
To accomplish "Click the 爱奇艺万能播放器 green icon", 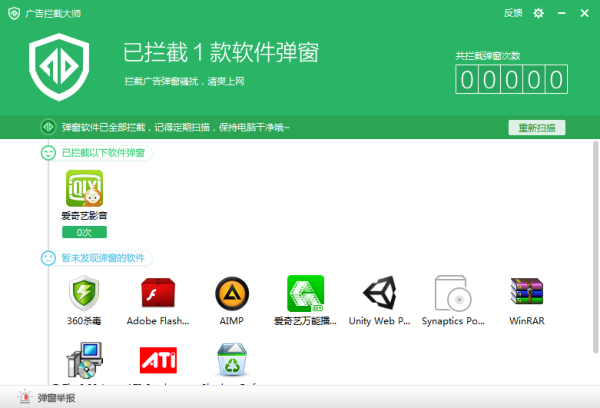I will tap(305, 294).
